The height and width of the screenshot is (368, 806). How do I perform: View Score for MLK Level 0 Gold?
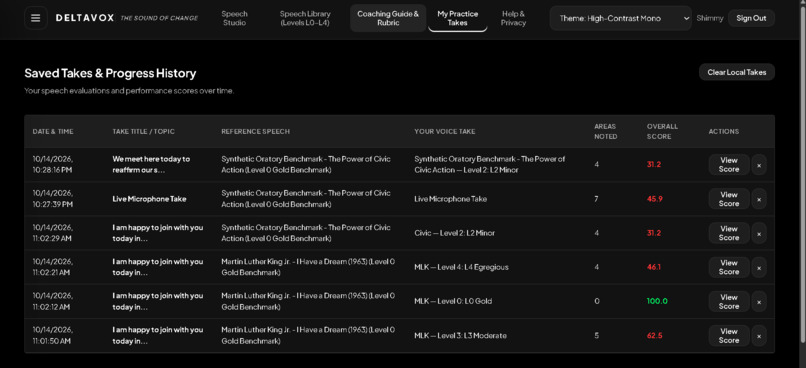tap(729, 302)
